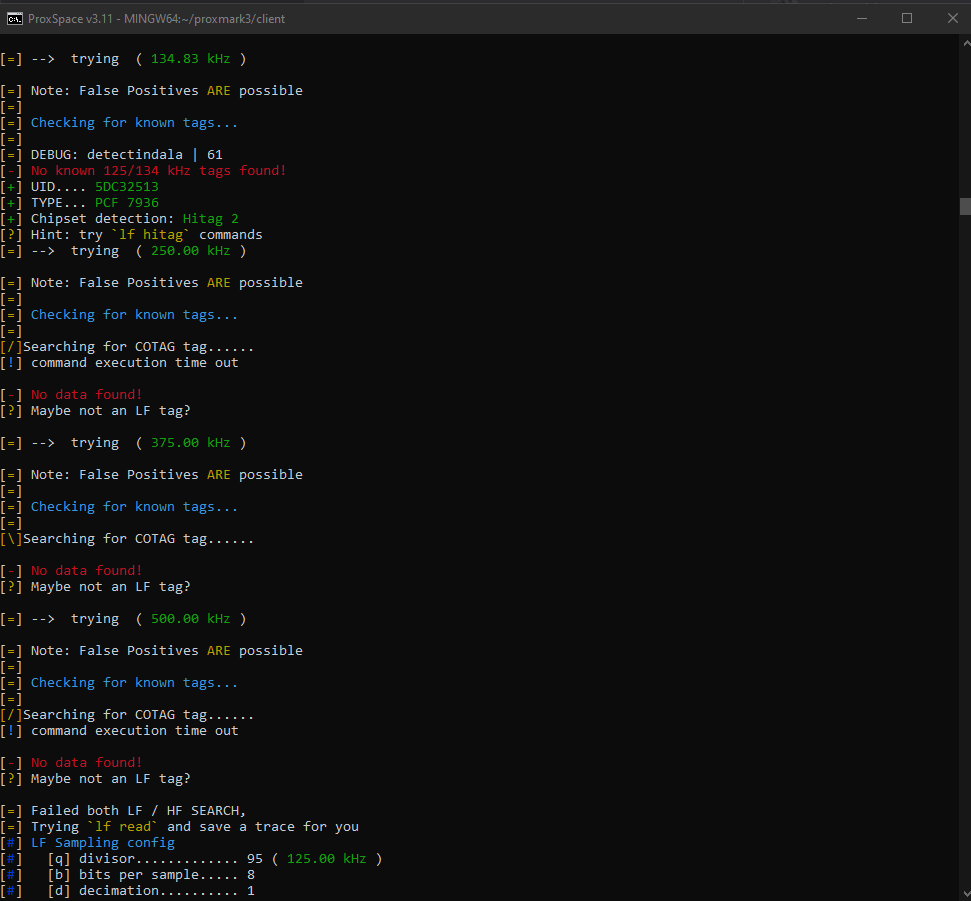
Task: Click the "LF Sampling config" heading
Action: point(103,843)
